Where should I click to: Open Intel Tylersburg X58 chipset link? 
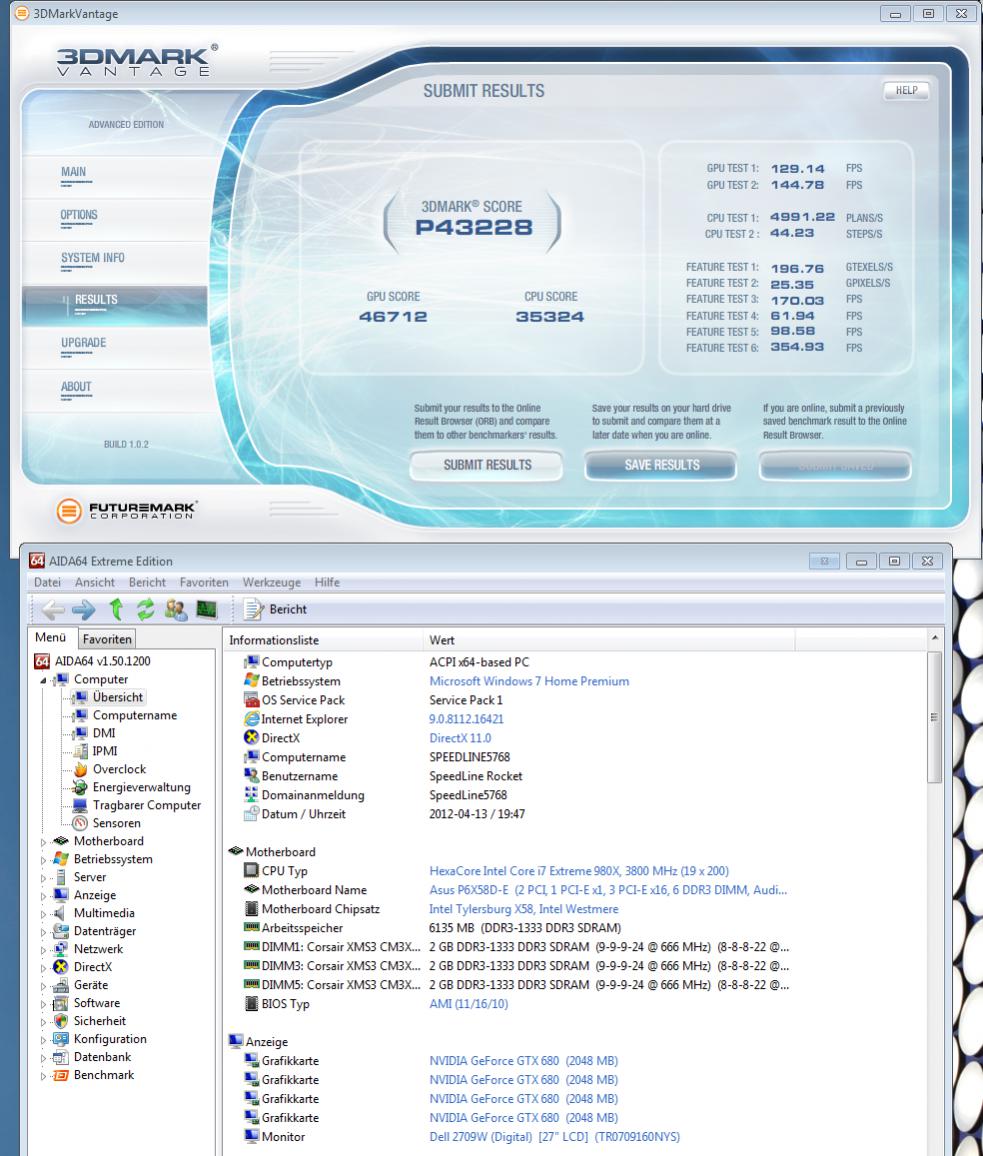[x=524, y=909]
